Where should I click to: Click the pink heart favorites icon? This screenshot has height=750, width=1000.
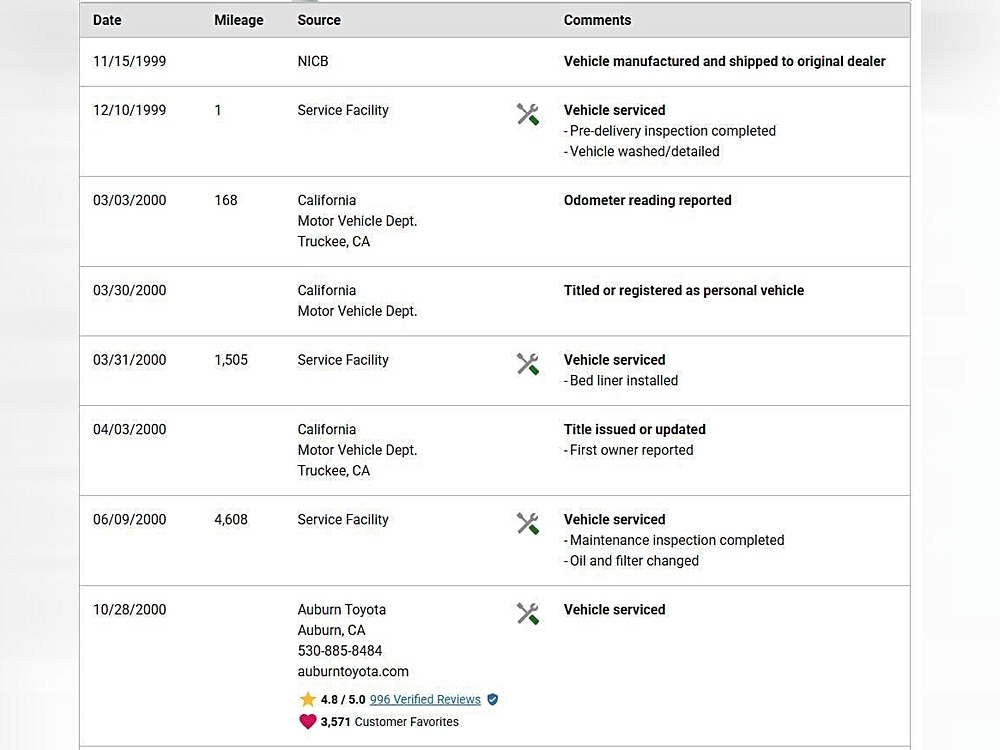pos(308,722)
